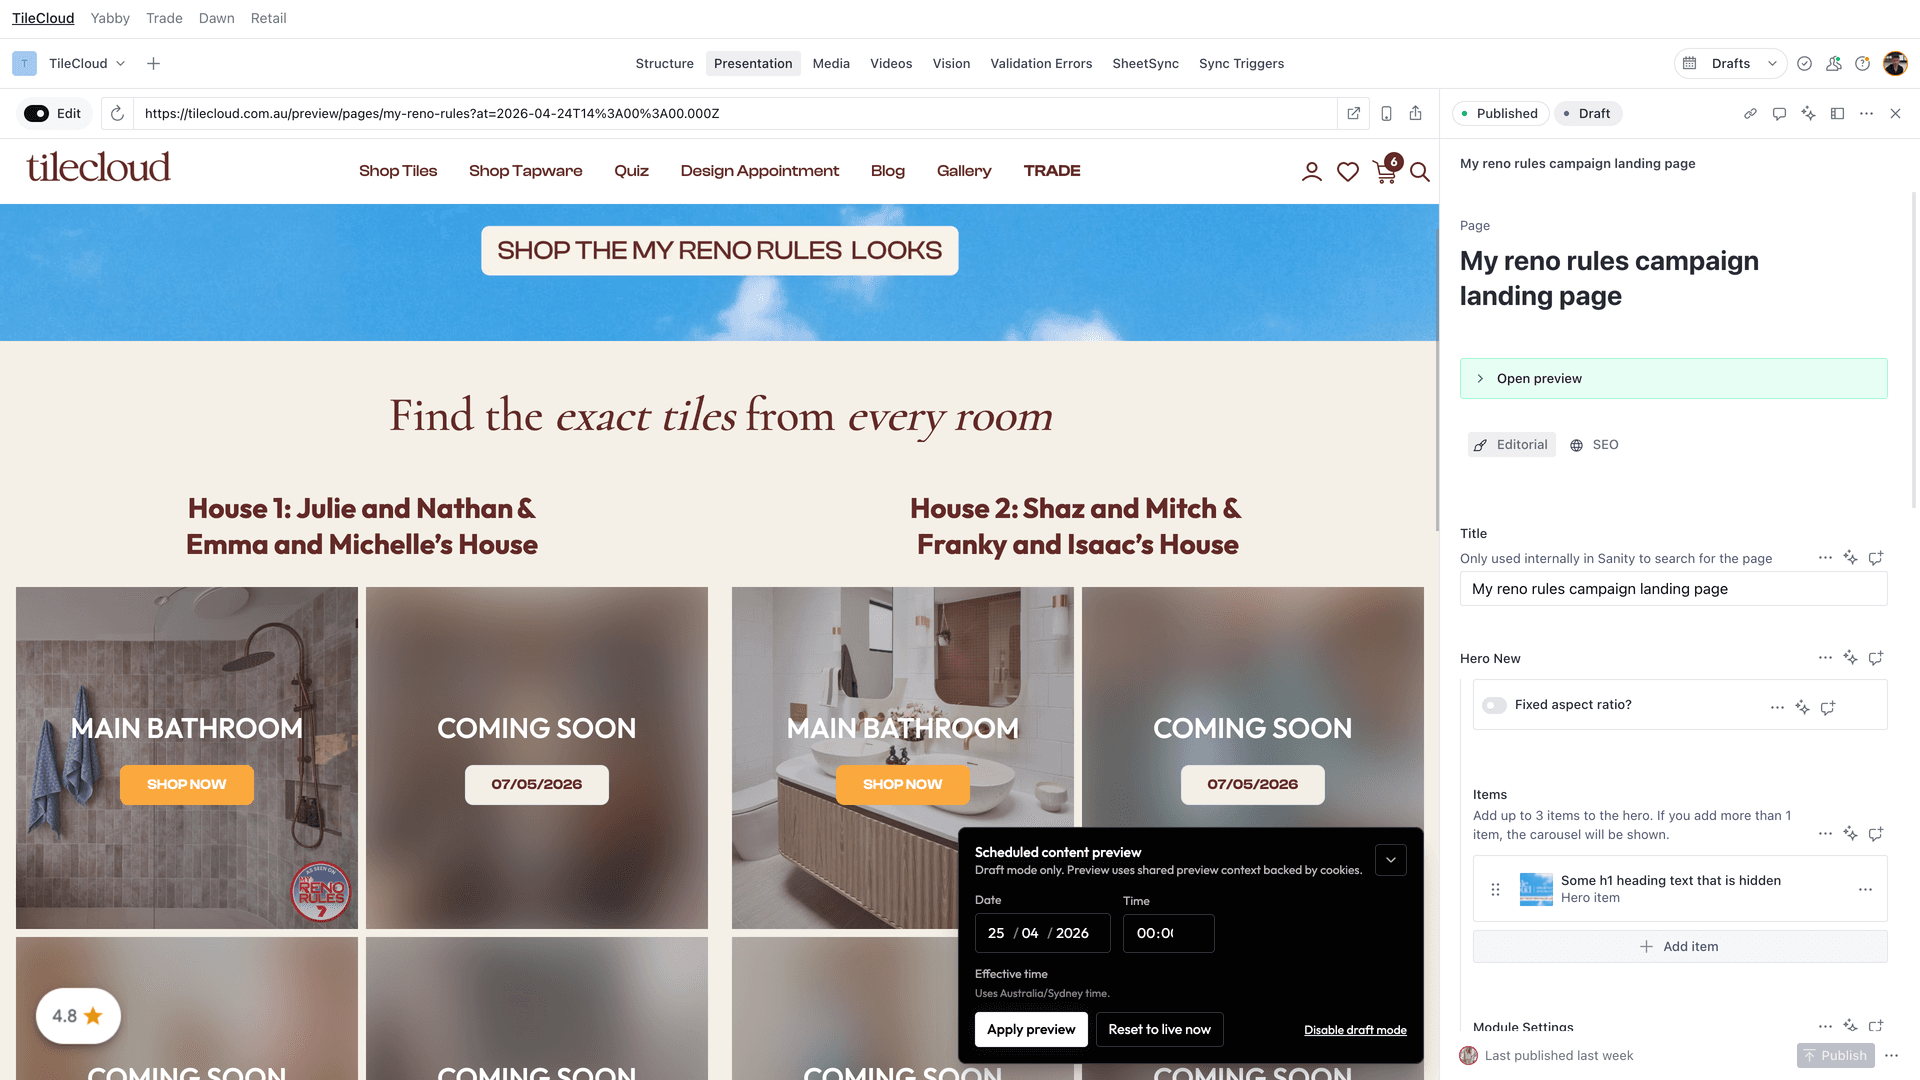Screen dimensions: 1920x1080
Task: Click the Title input field
Action: click(1673, 589)
